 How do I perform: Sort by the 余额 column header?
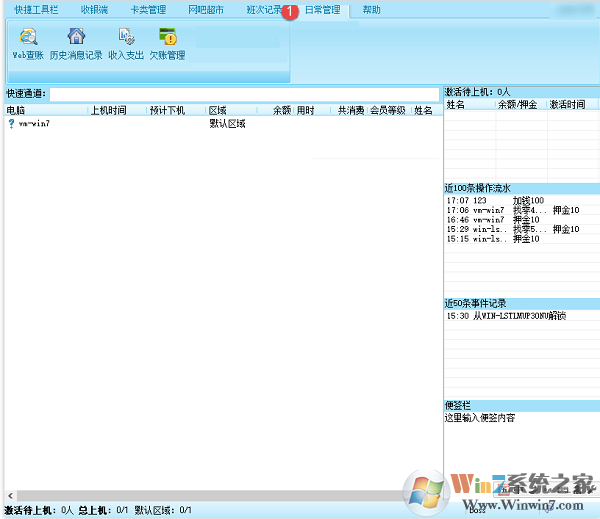[x=275, y=111]
